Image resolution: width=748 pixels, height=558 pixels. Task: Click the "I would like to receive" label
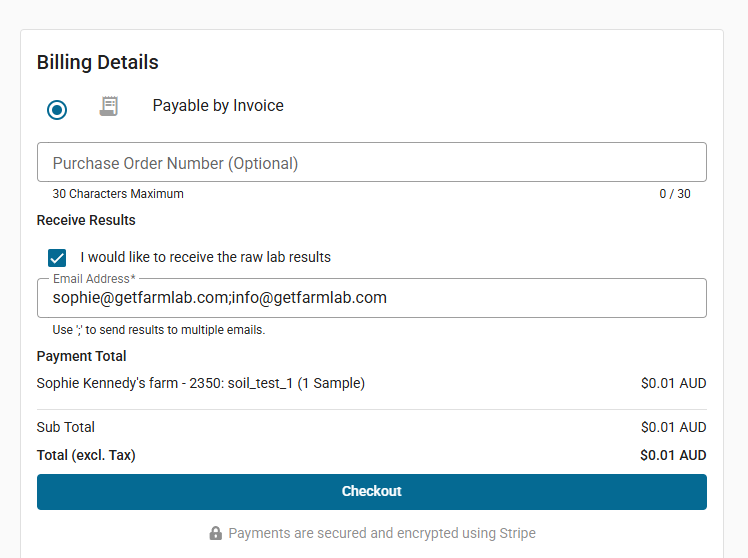tap(205, 257)
